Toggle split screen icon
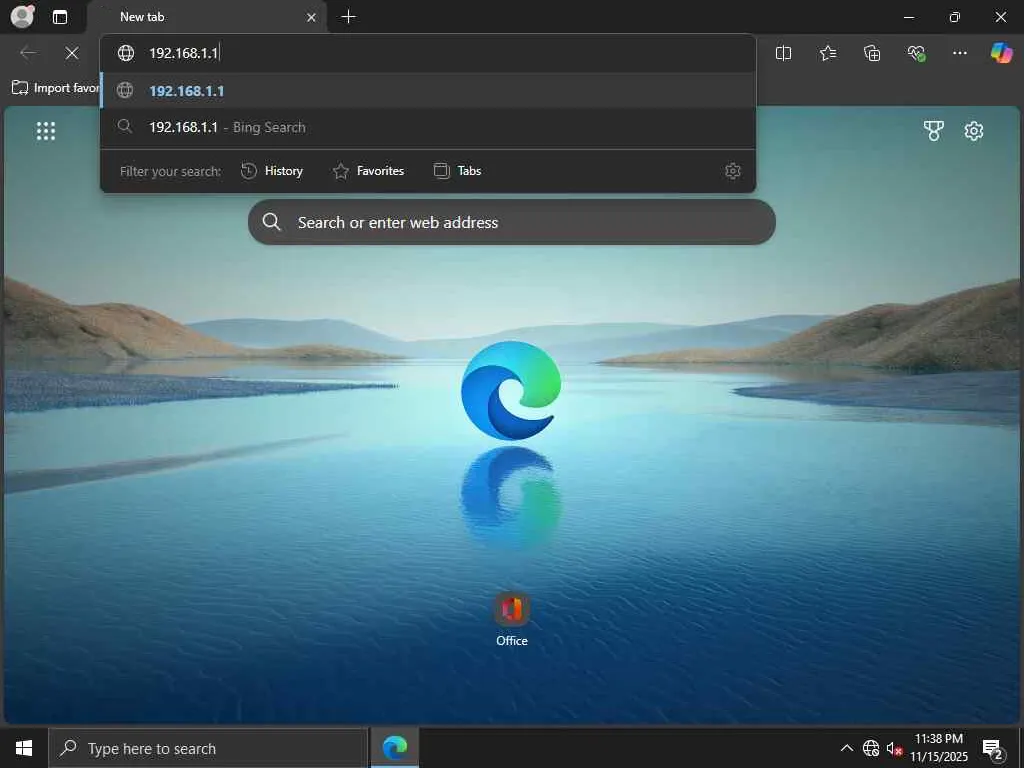Image resolution: width=1024 pixels, height=768 pixels. coord(783,53)
